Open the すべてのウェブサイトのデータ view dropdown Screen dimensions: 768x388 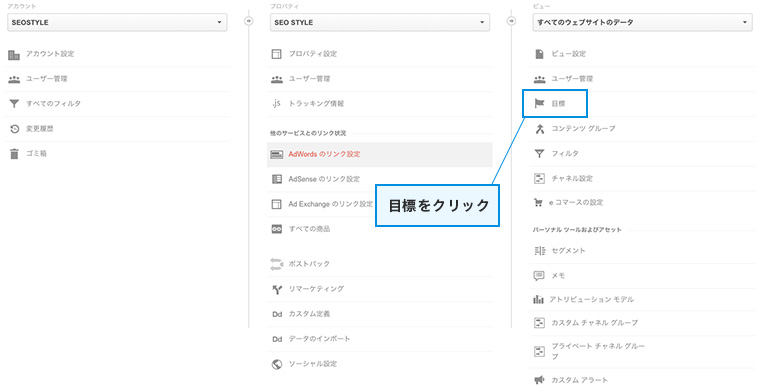coord(643,23)
